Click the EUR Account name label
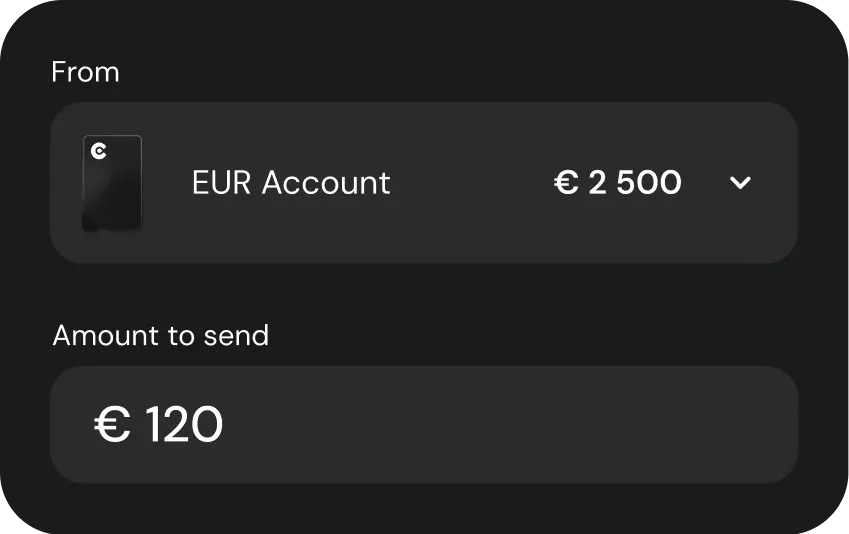 (x=291, y=183)
